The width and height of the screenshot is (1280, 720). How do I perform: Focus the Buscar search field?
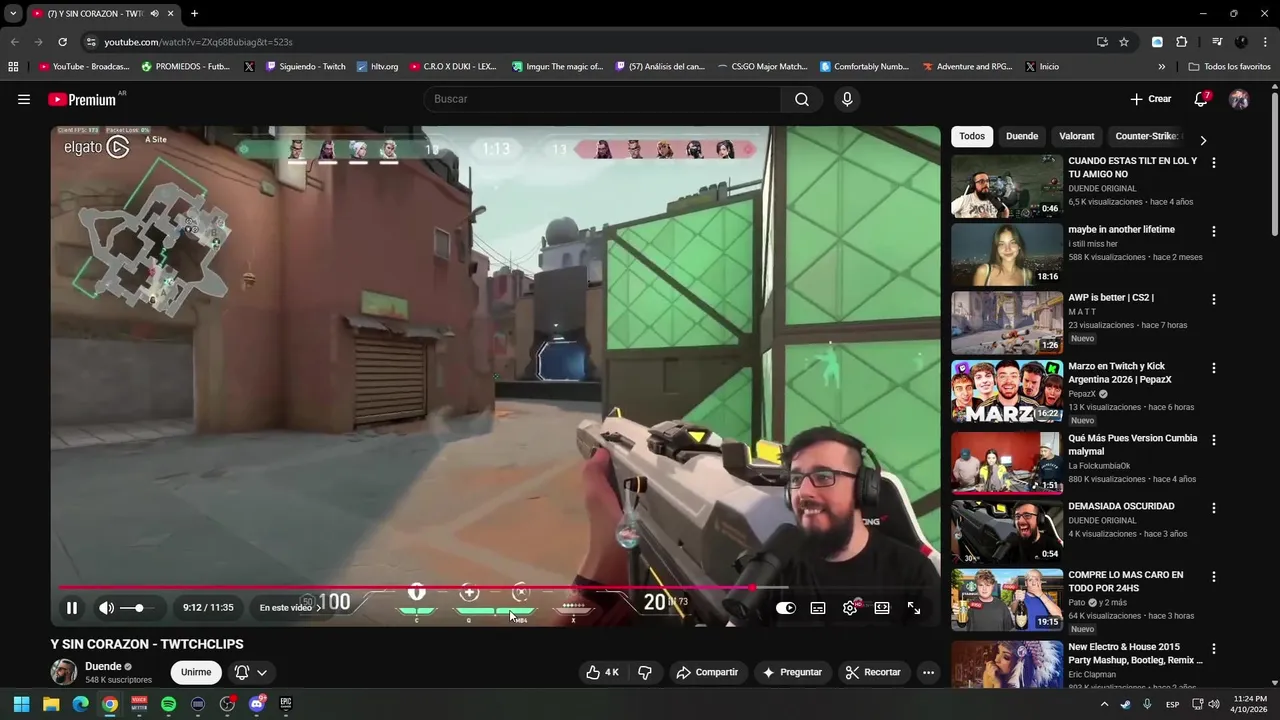[603, 99]
